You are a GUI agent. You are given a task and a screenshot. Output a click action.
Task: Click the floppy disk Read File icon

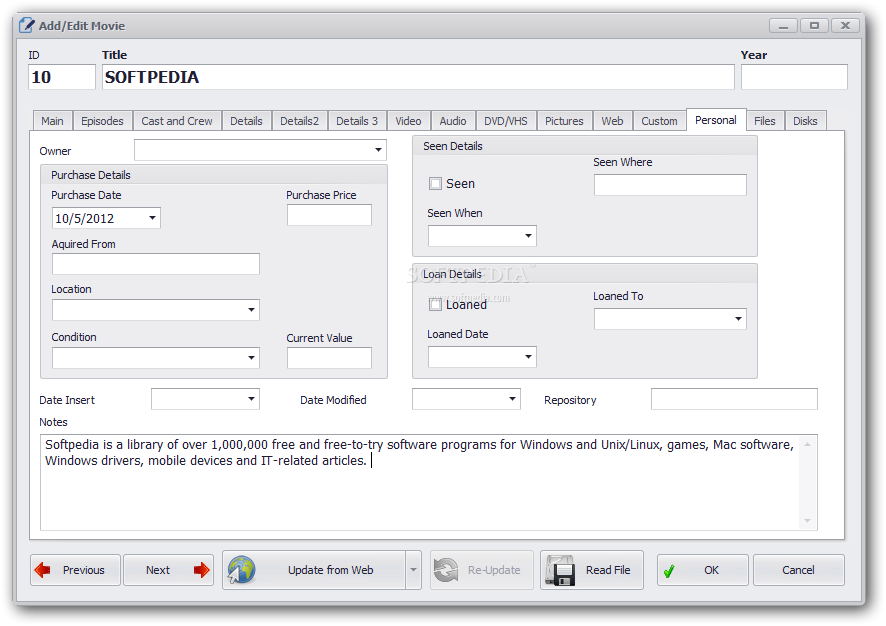[x=560, y=570]
